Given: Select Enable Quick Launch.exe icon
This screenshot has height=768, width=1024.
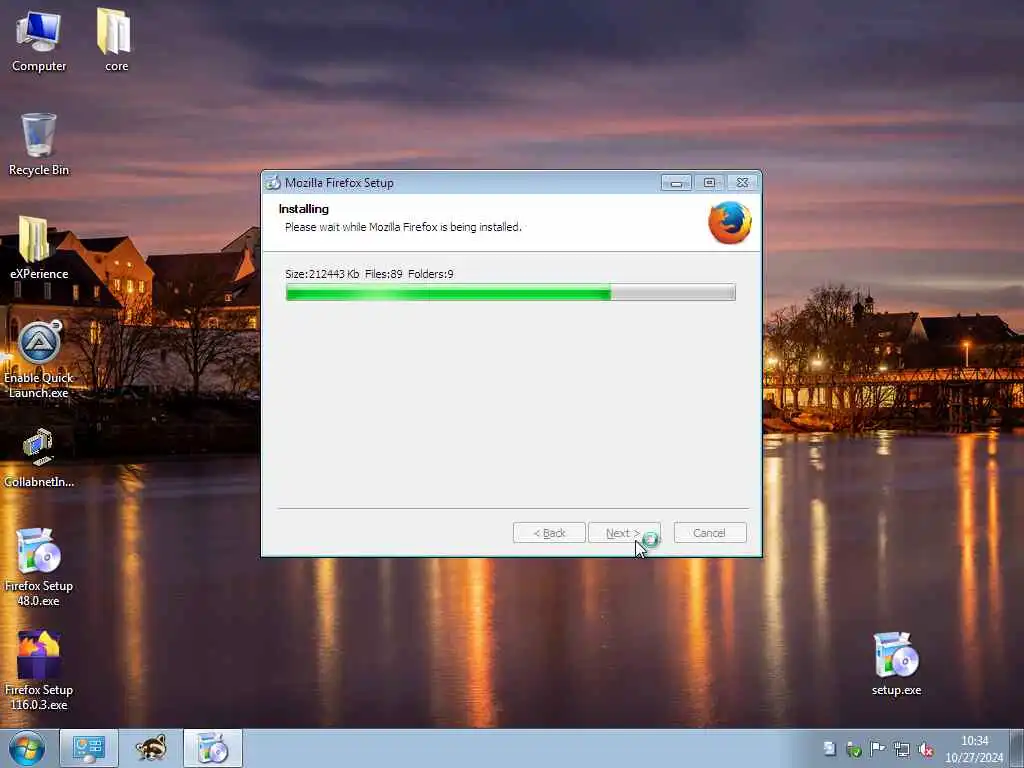Looking at the screenshot, I should pyautogui.click(x=39, y=359).
